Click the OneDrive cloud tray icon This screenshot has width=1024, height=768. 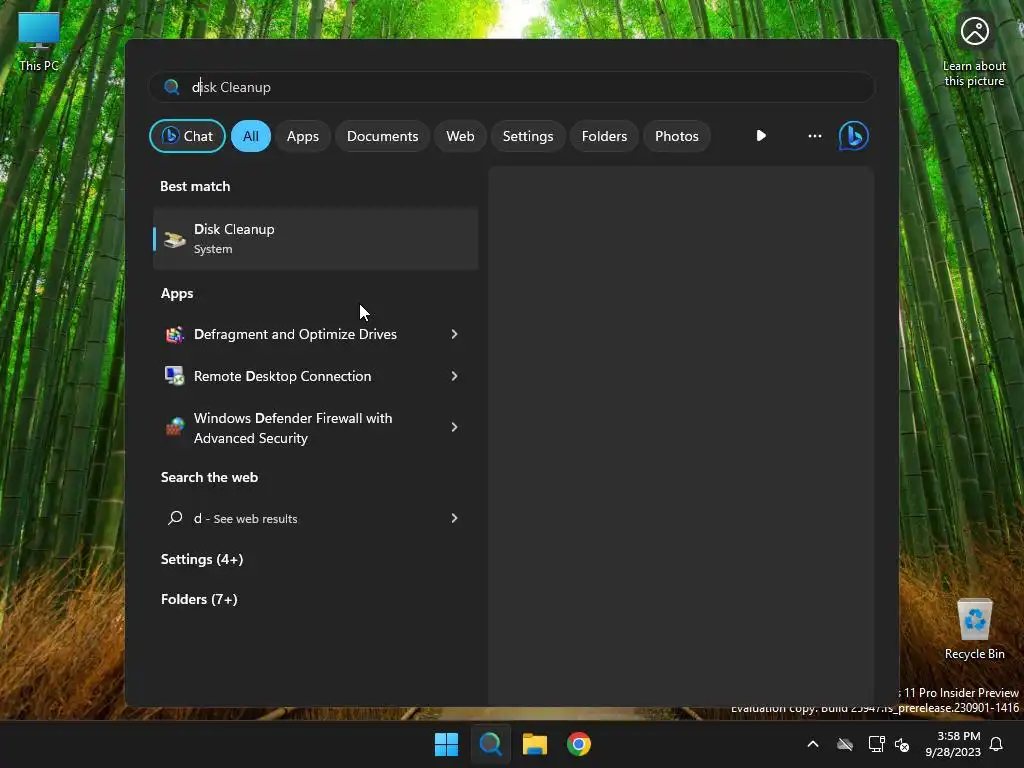[844, 744]
